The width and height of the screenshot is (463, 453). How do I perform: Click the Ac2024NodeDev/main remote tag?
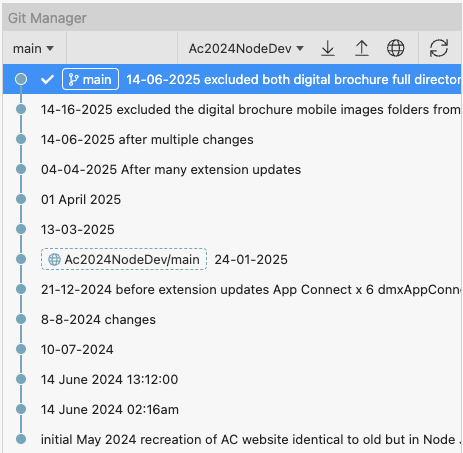click(124, 259)
